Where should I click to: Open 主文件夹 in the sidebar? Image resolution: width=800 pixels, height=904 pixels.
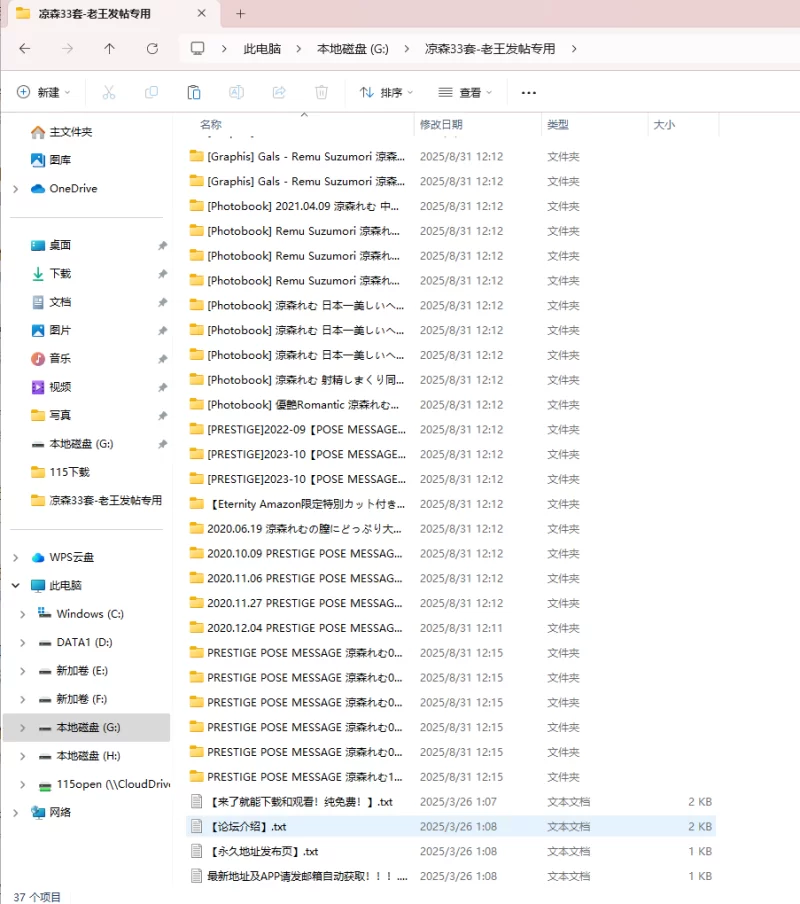coord(71,132)
